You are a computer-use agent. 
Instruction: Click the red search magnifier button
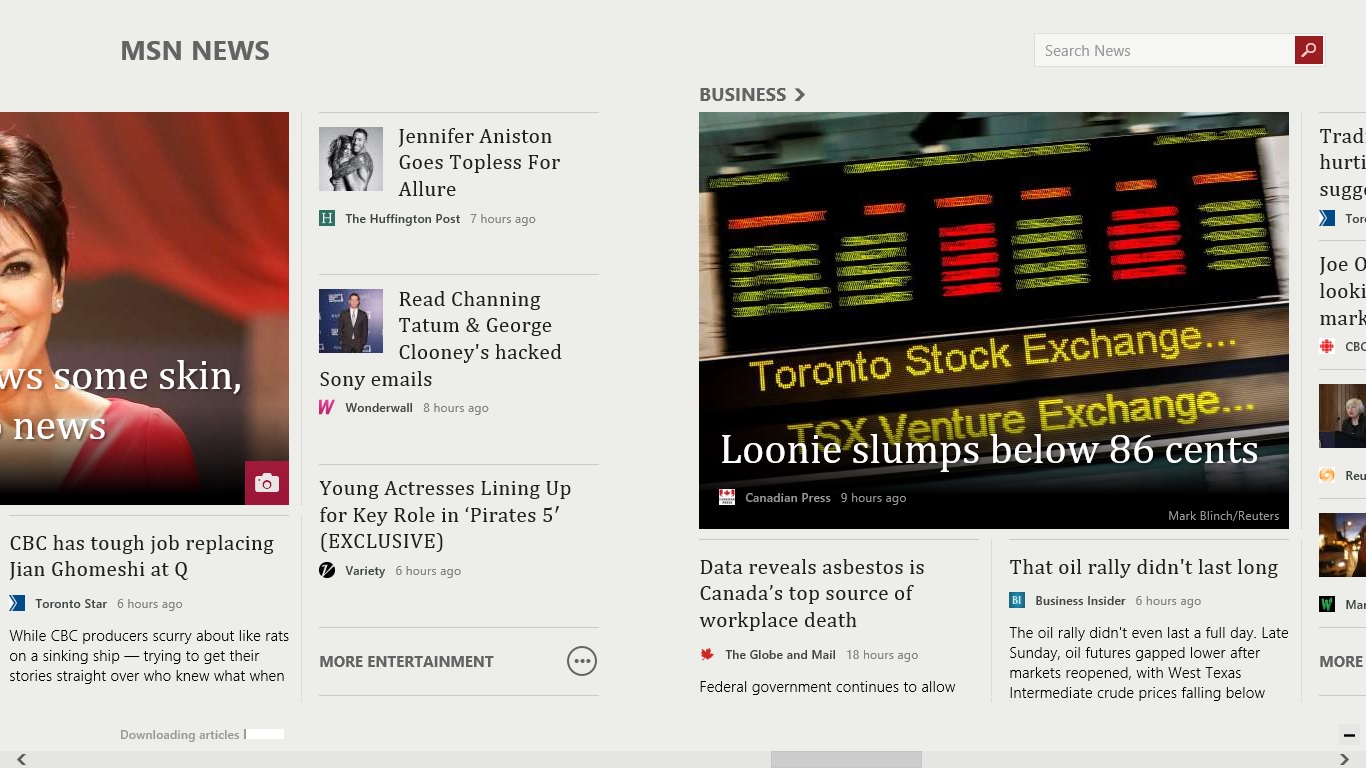[1309, 50]
